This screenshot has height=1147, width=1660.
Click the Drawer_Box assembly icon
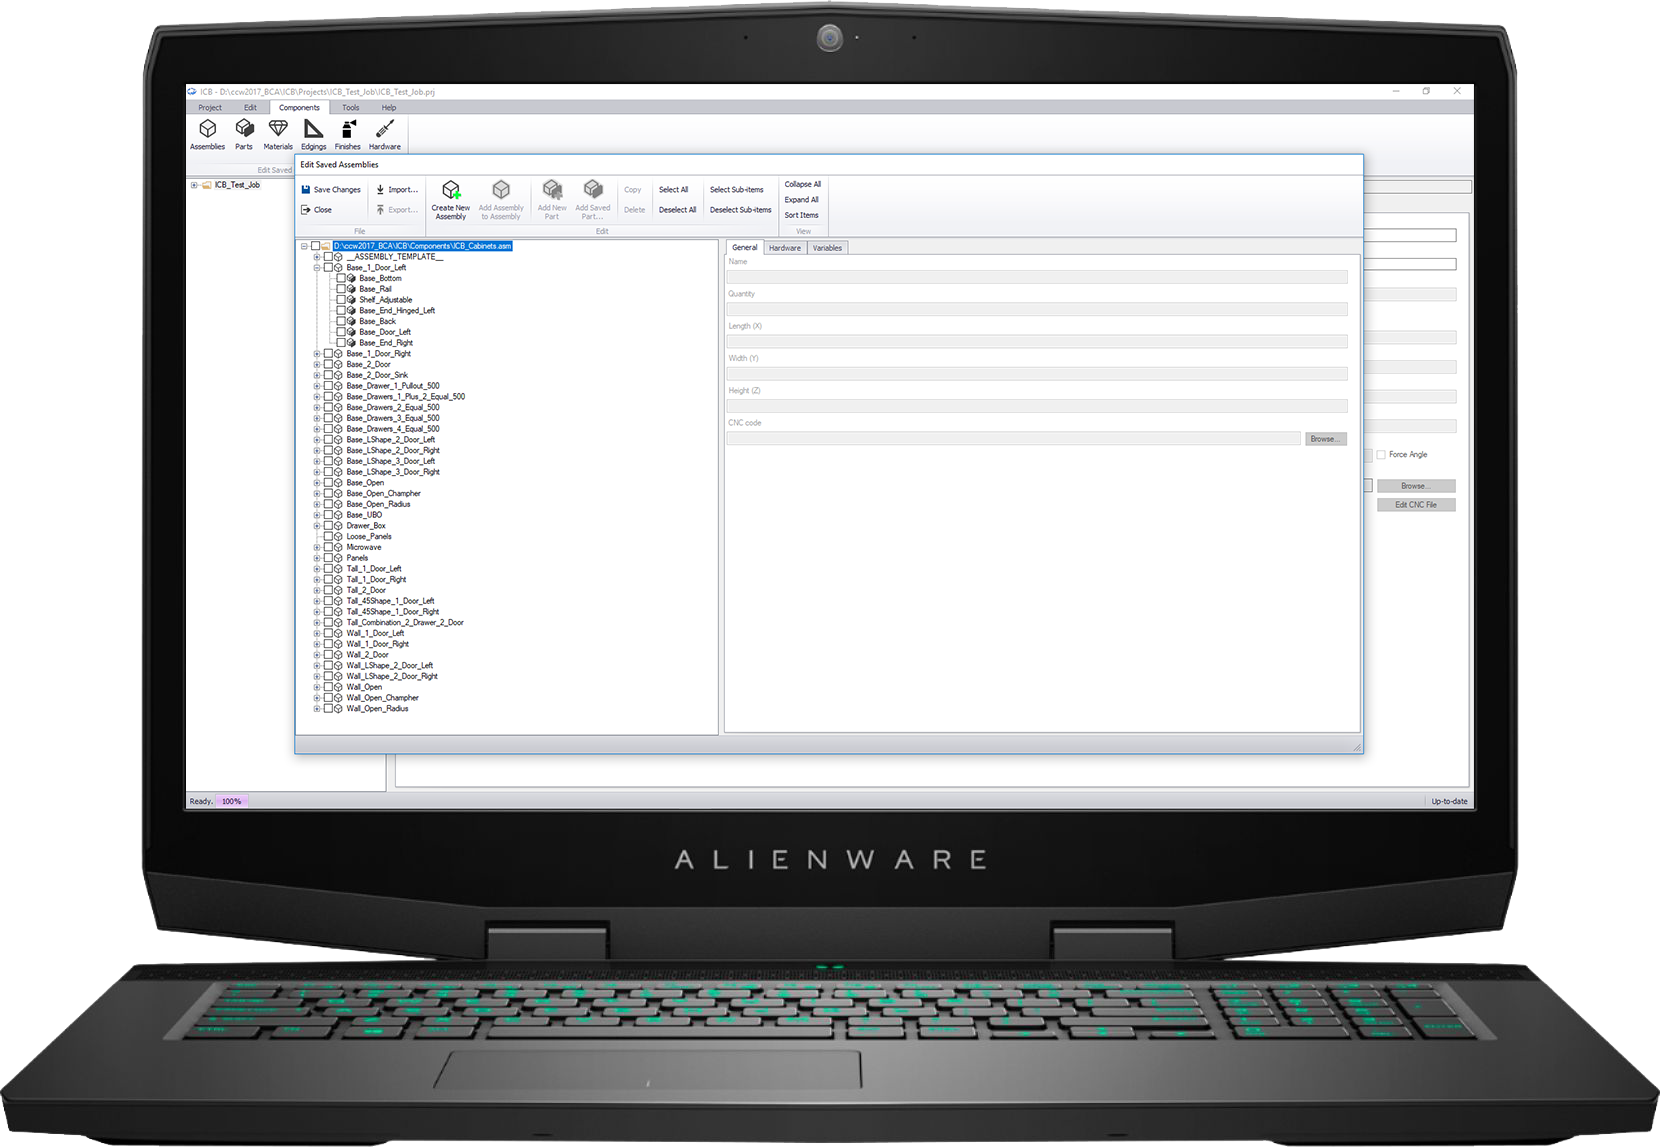coord(339,526)
